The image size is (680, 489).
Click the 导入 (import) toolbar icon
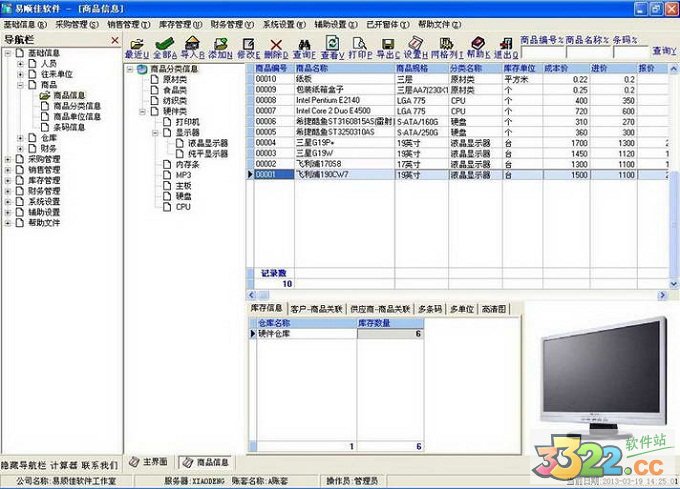(x=192, y=43)
